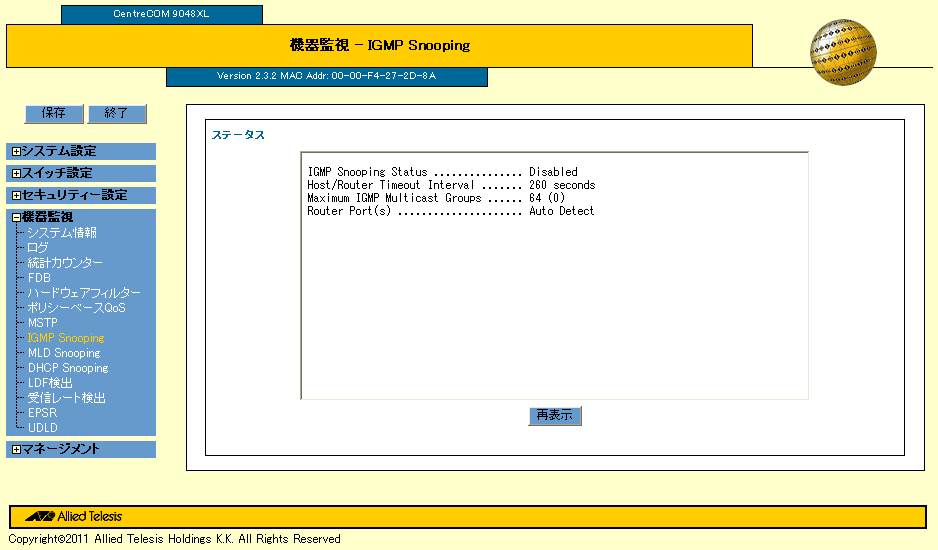Open MLD Snooping page
This screenshot has width=938, height=550.
(x=64, y=353)
